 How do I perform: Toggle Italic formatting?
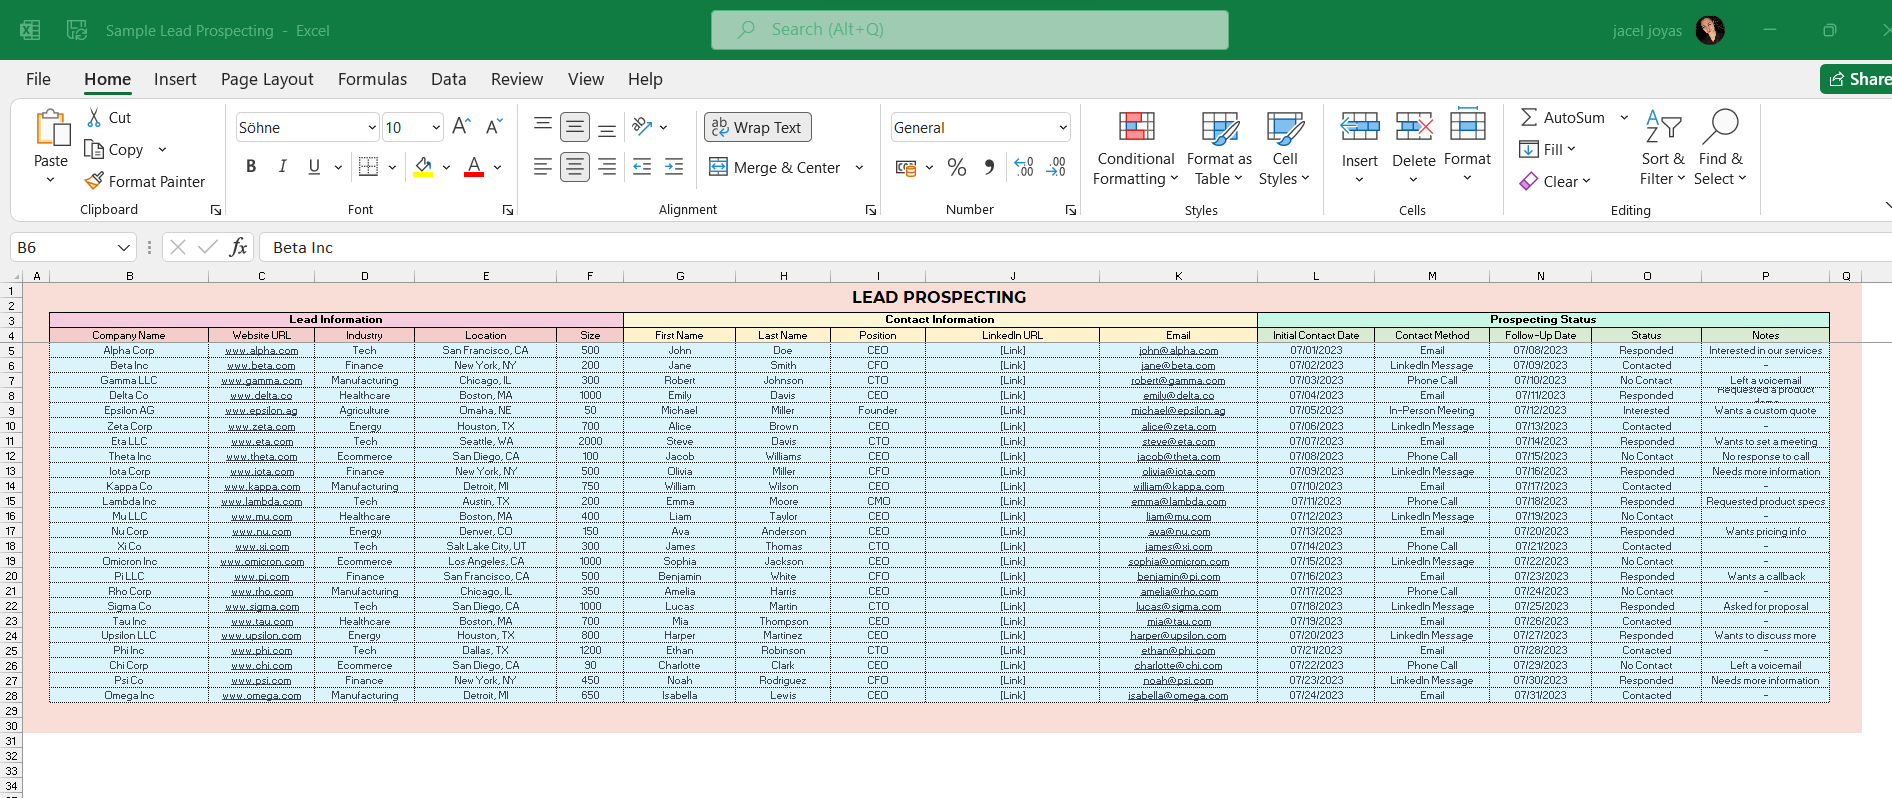tap(283, 167)
